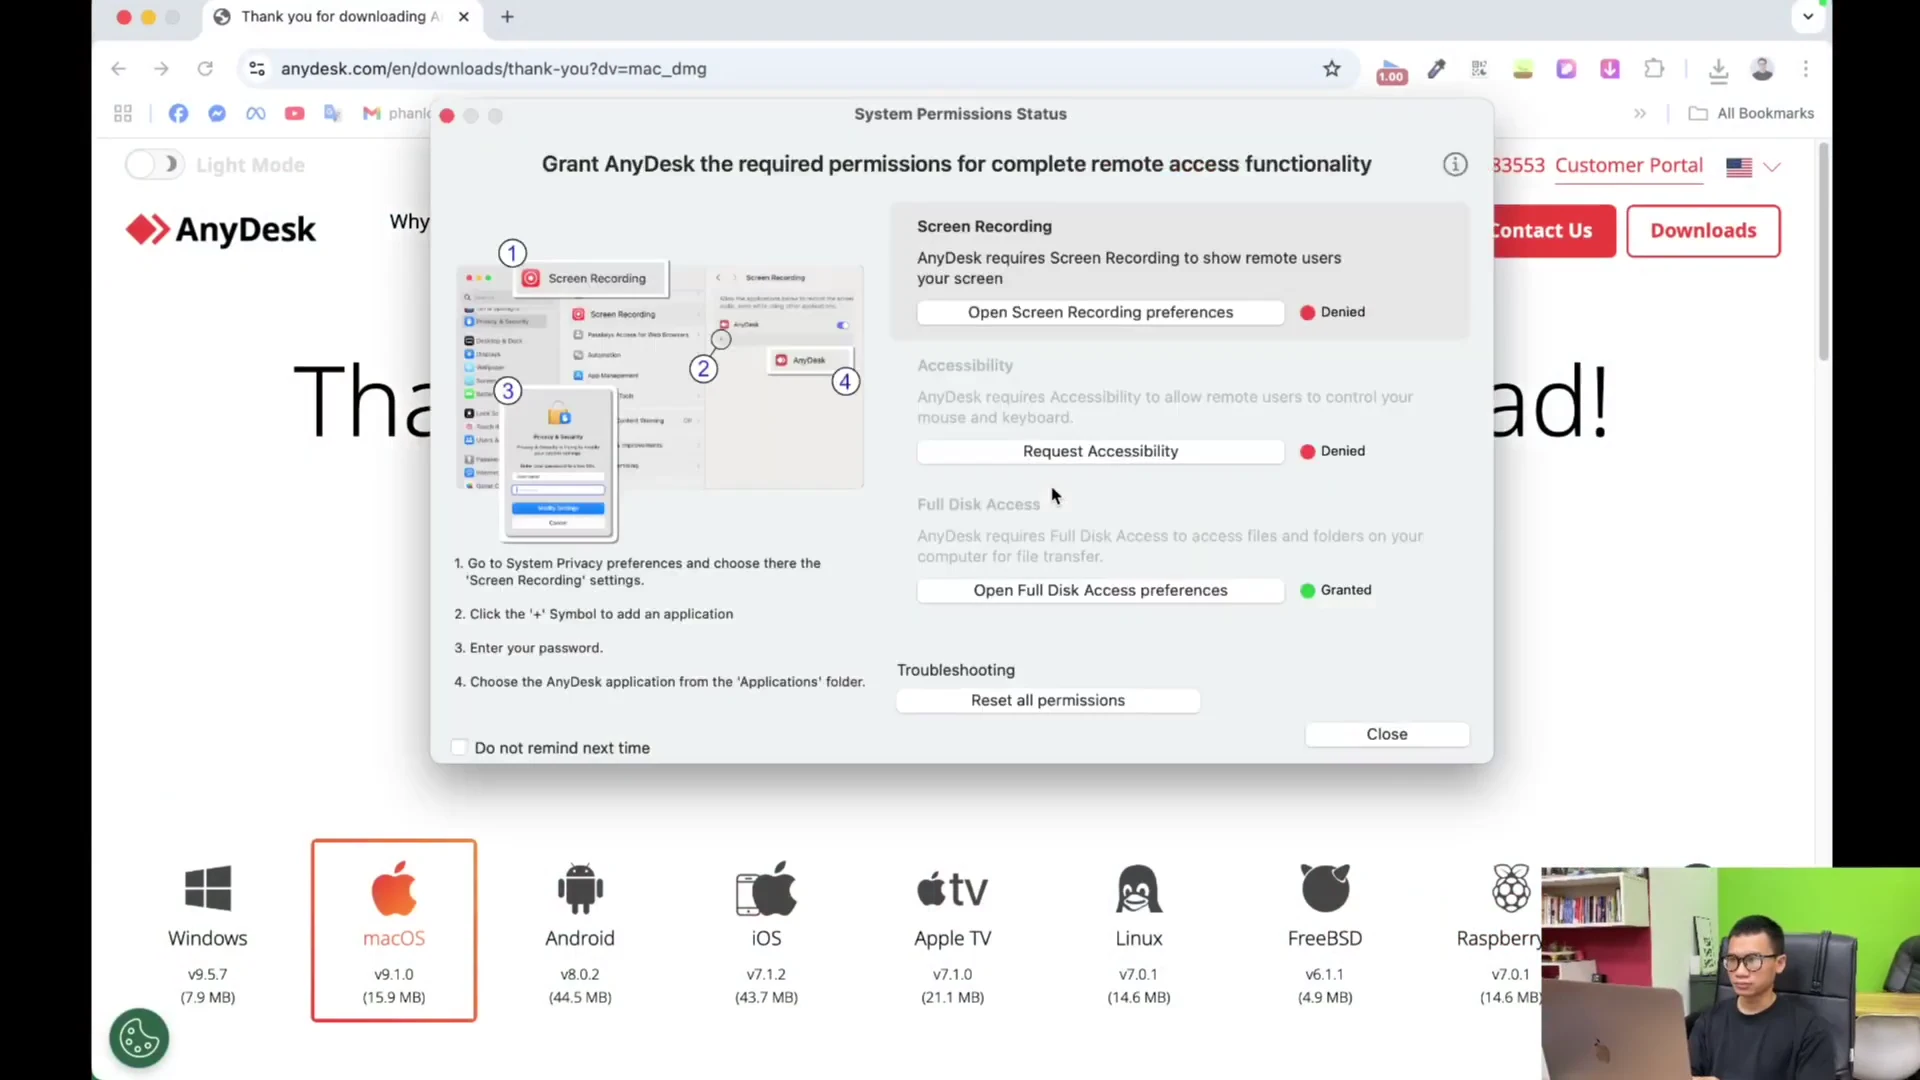Click Open Full Disk Access preferences
1920x1080 pixels.
[x=1100, y=590]
